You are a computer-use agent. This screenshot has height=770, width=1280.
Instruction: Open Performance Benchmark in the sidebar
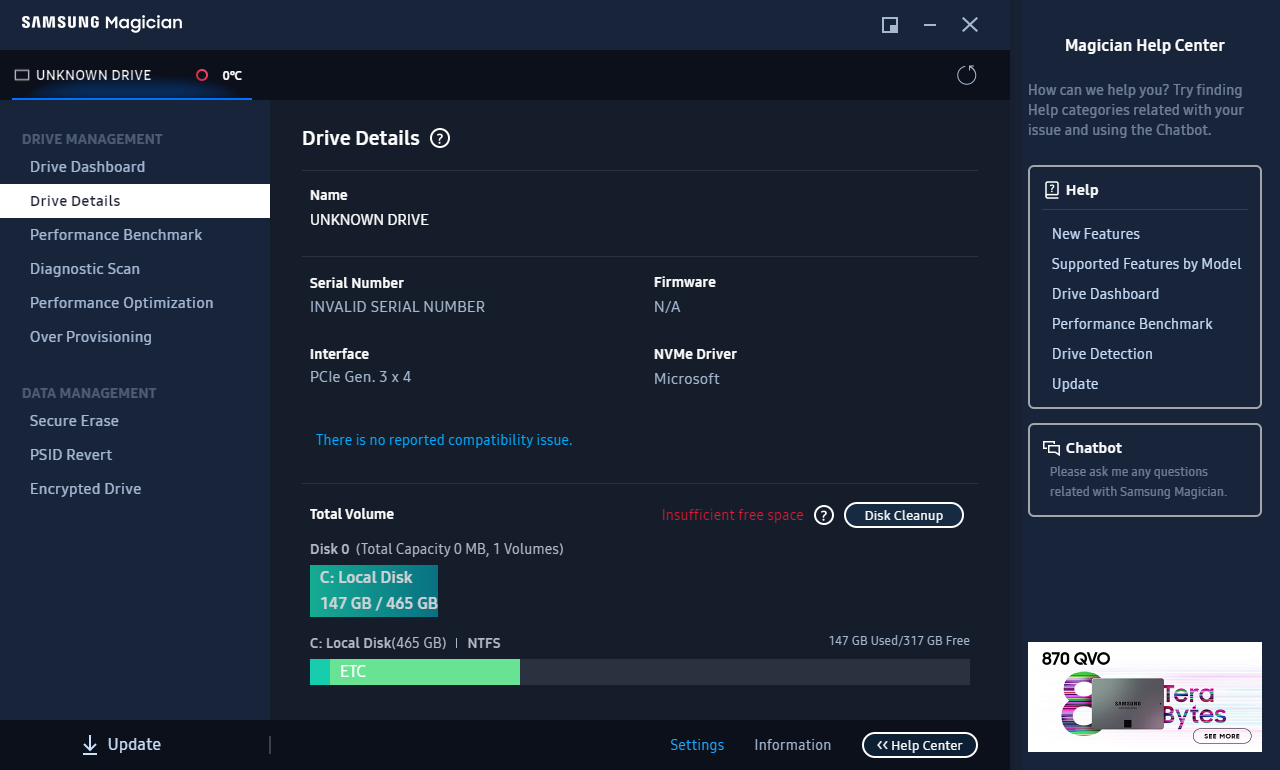click(135, 235)
